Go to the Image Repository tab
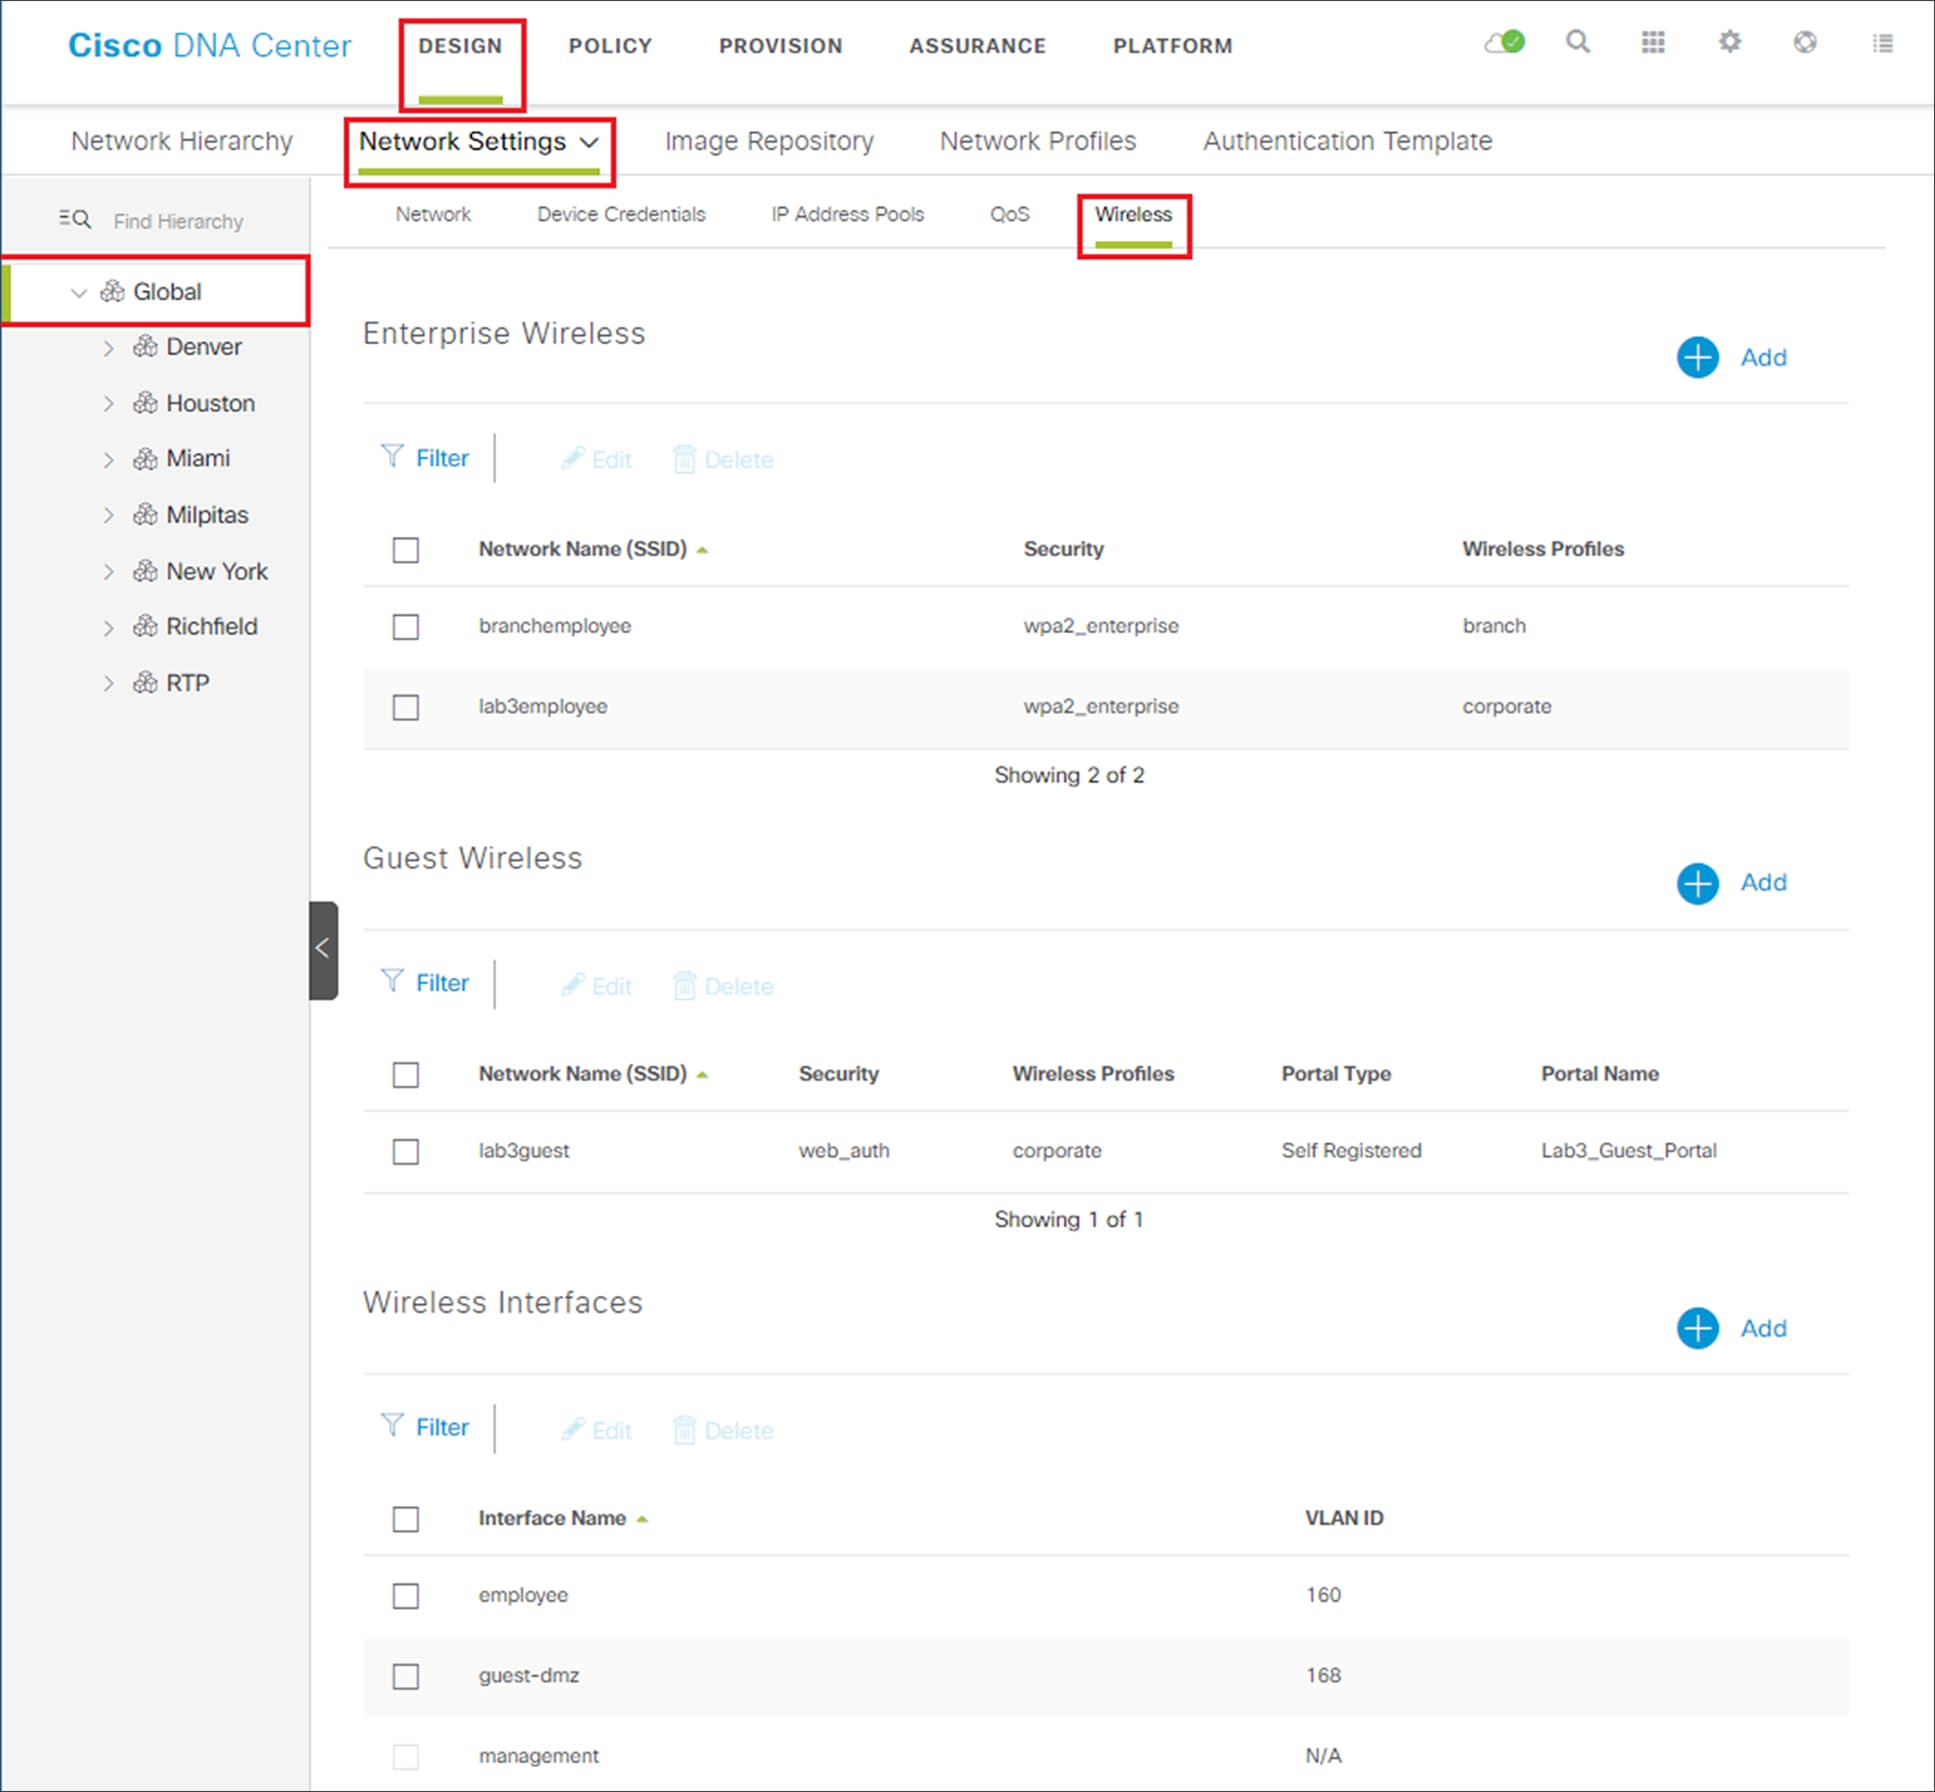 (769, 141)
